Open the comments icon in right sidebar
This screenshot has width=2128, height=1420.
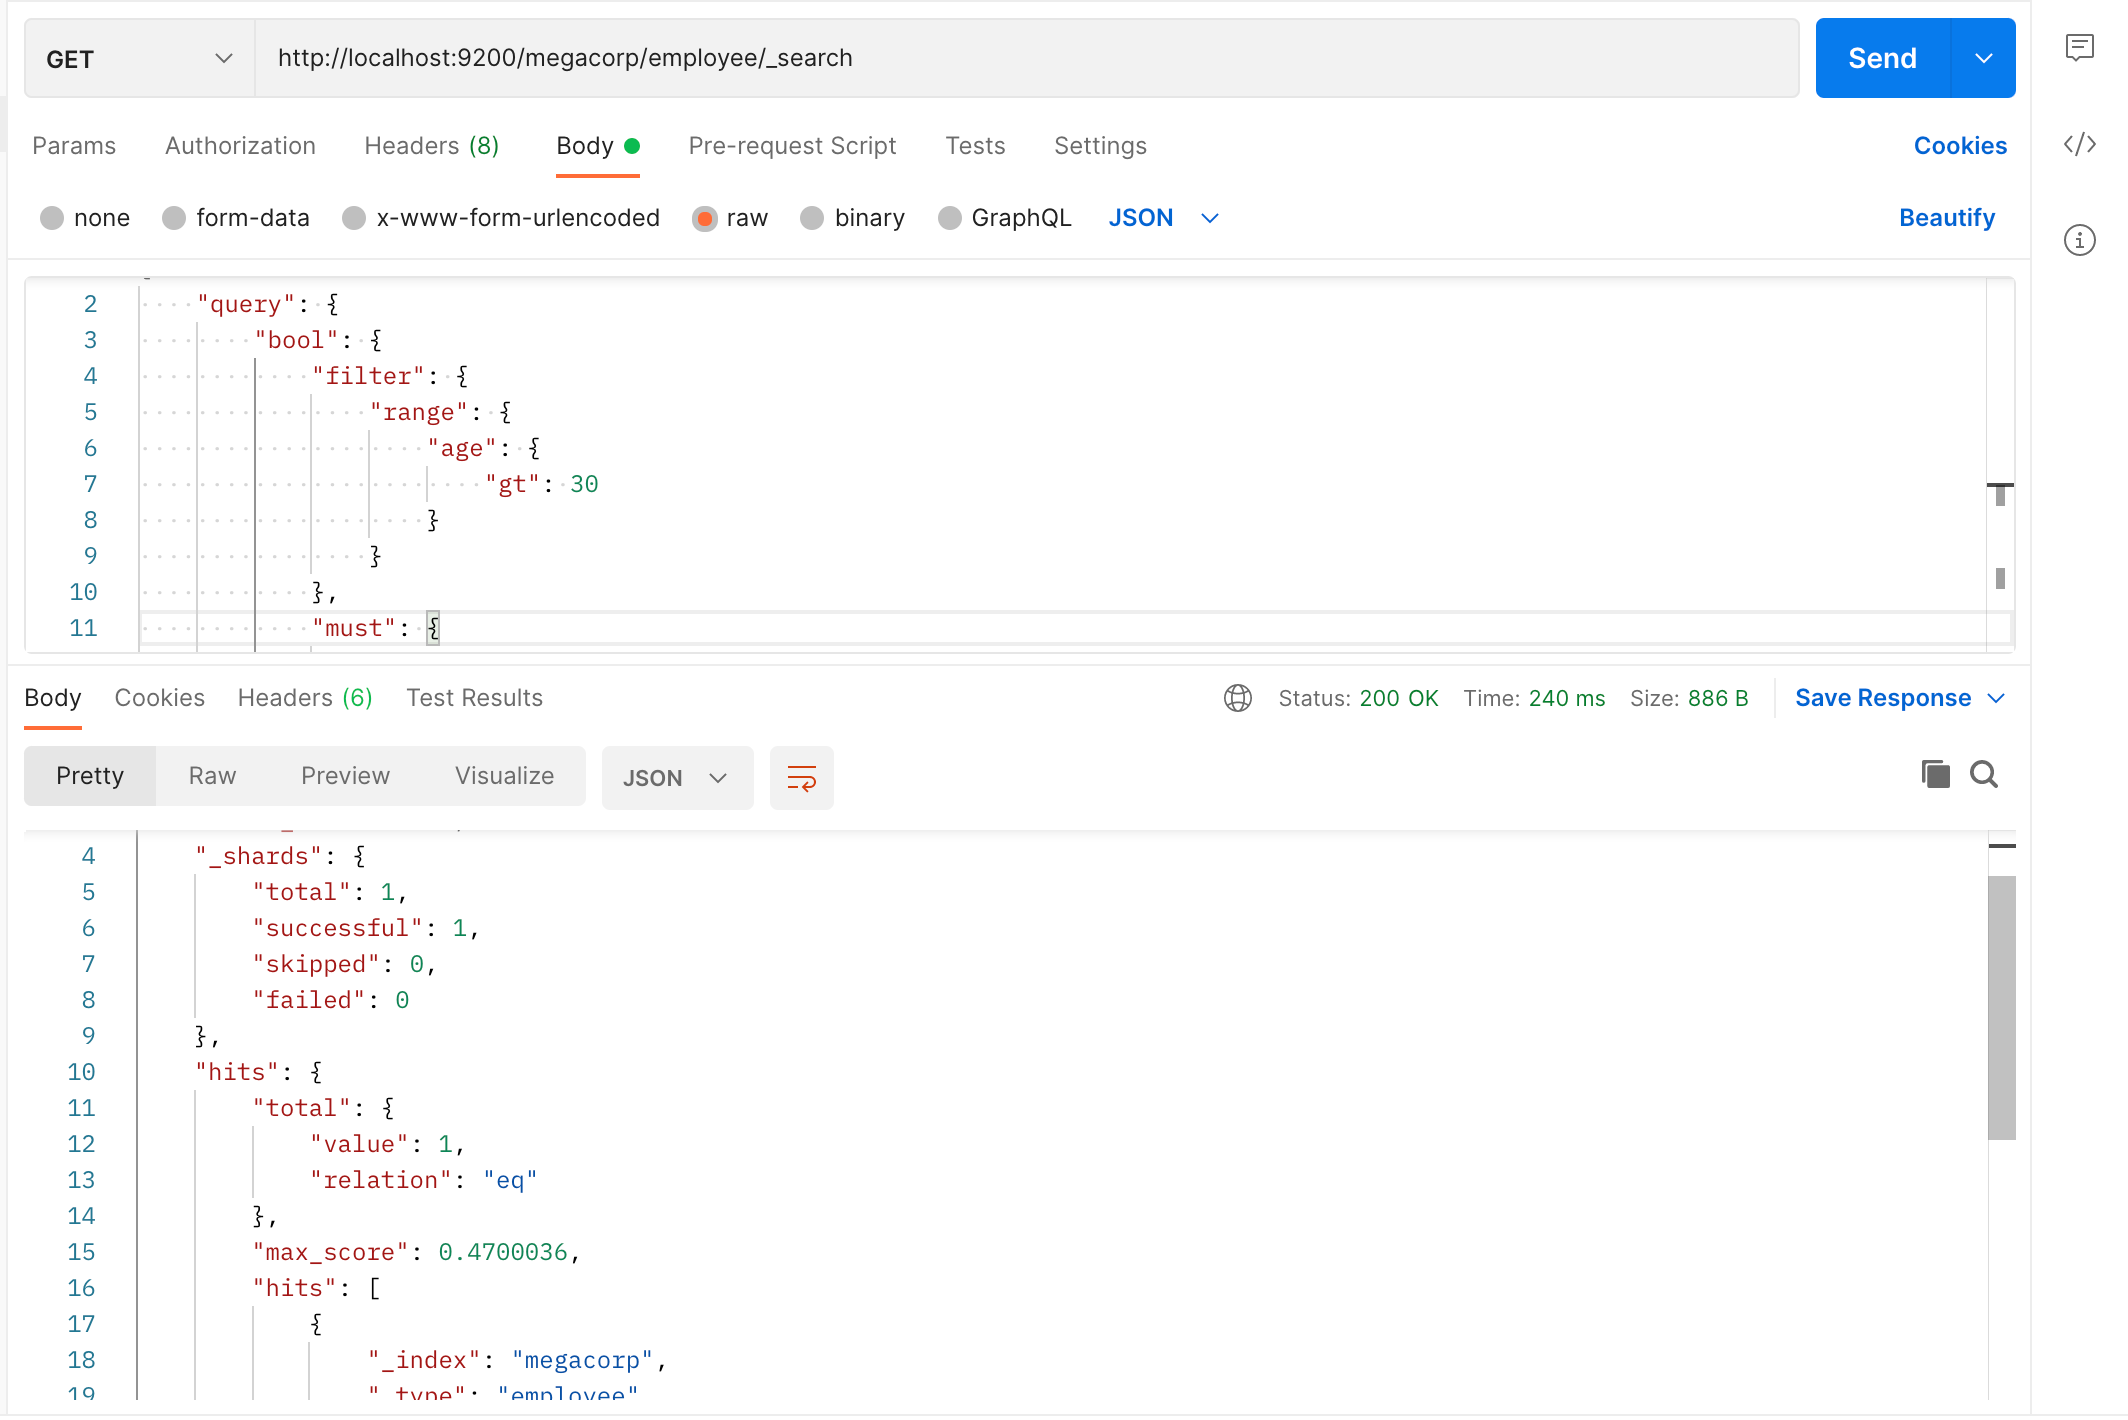(x=2079, y=47)
